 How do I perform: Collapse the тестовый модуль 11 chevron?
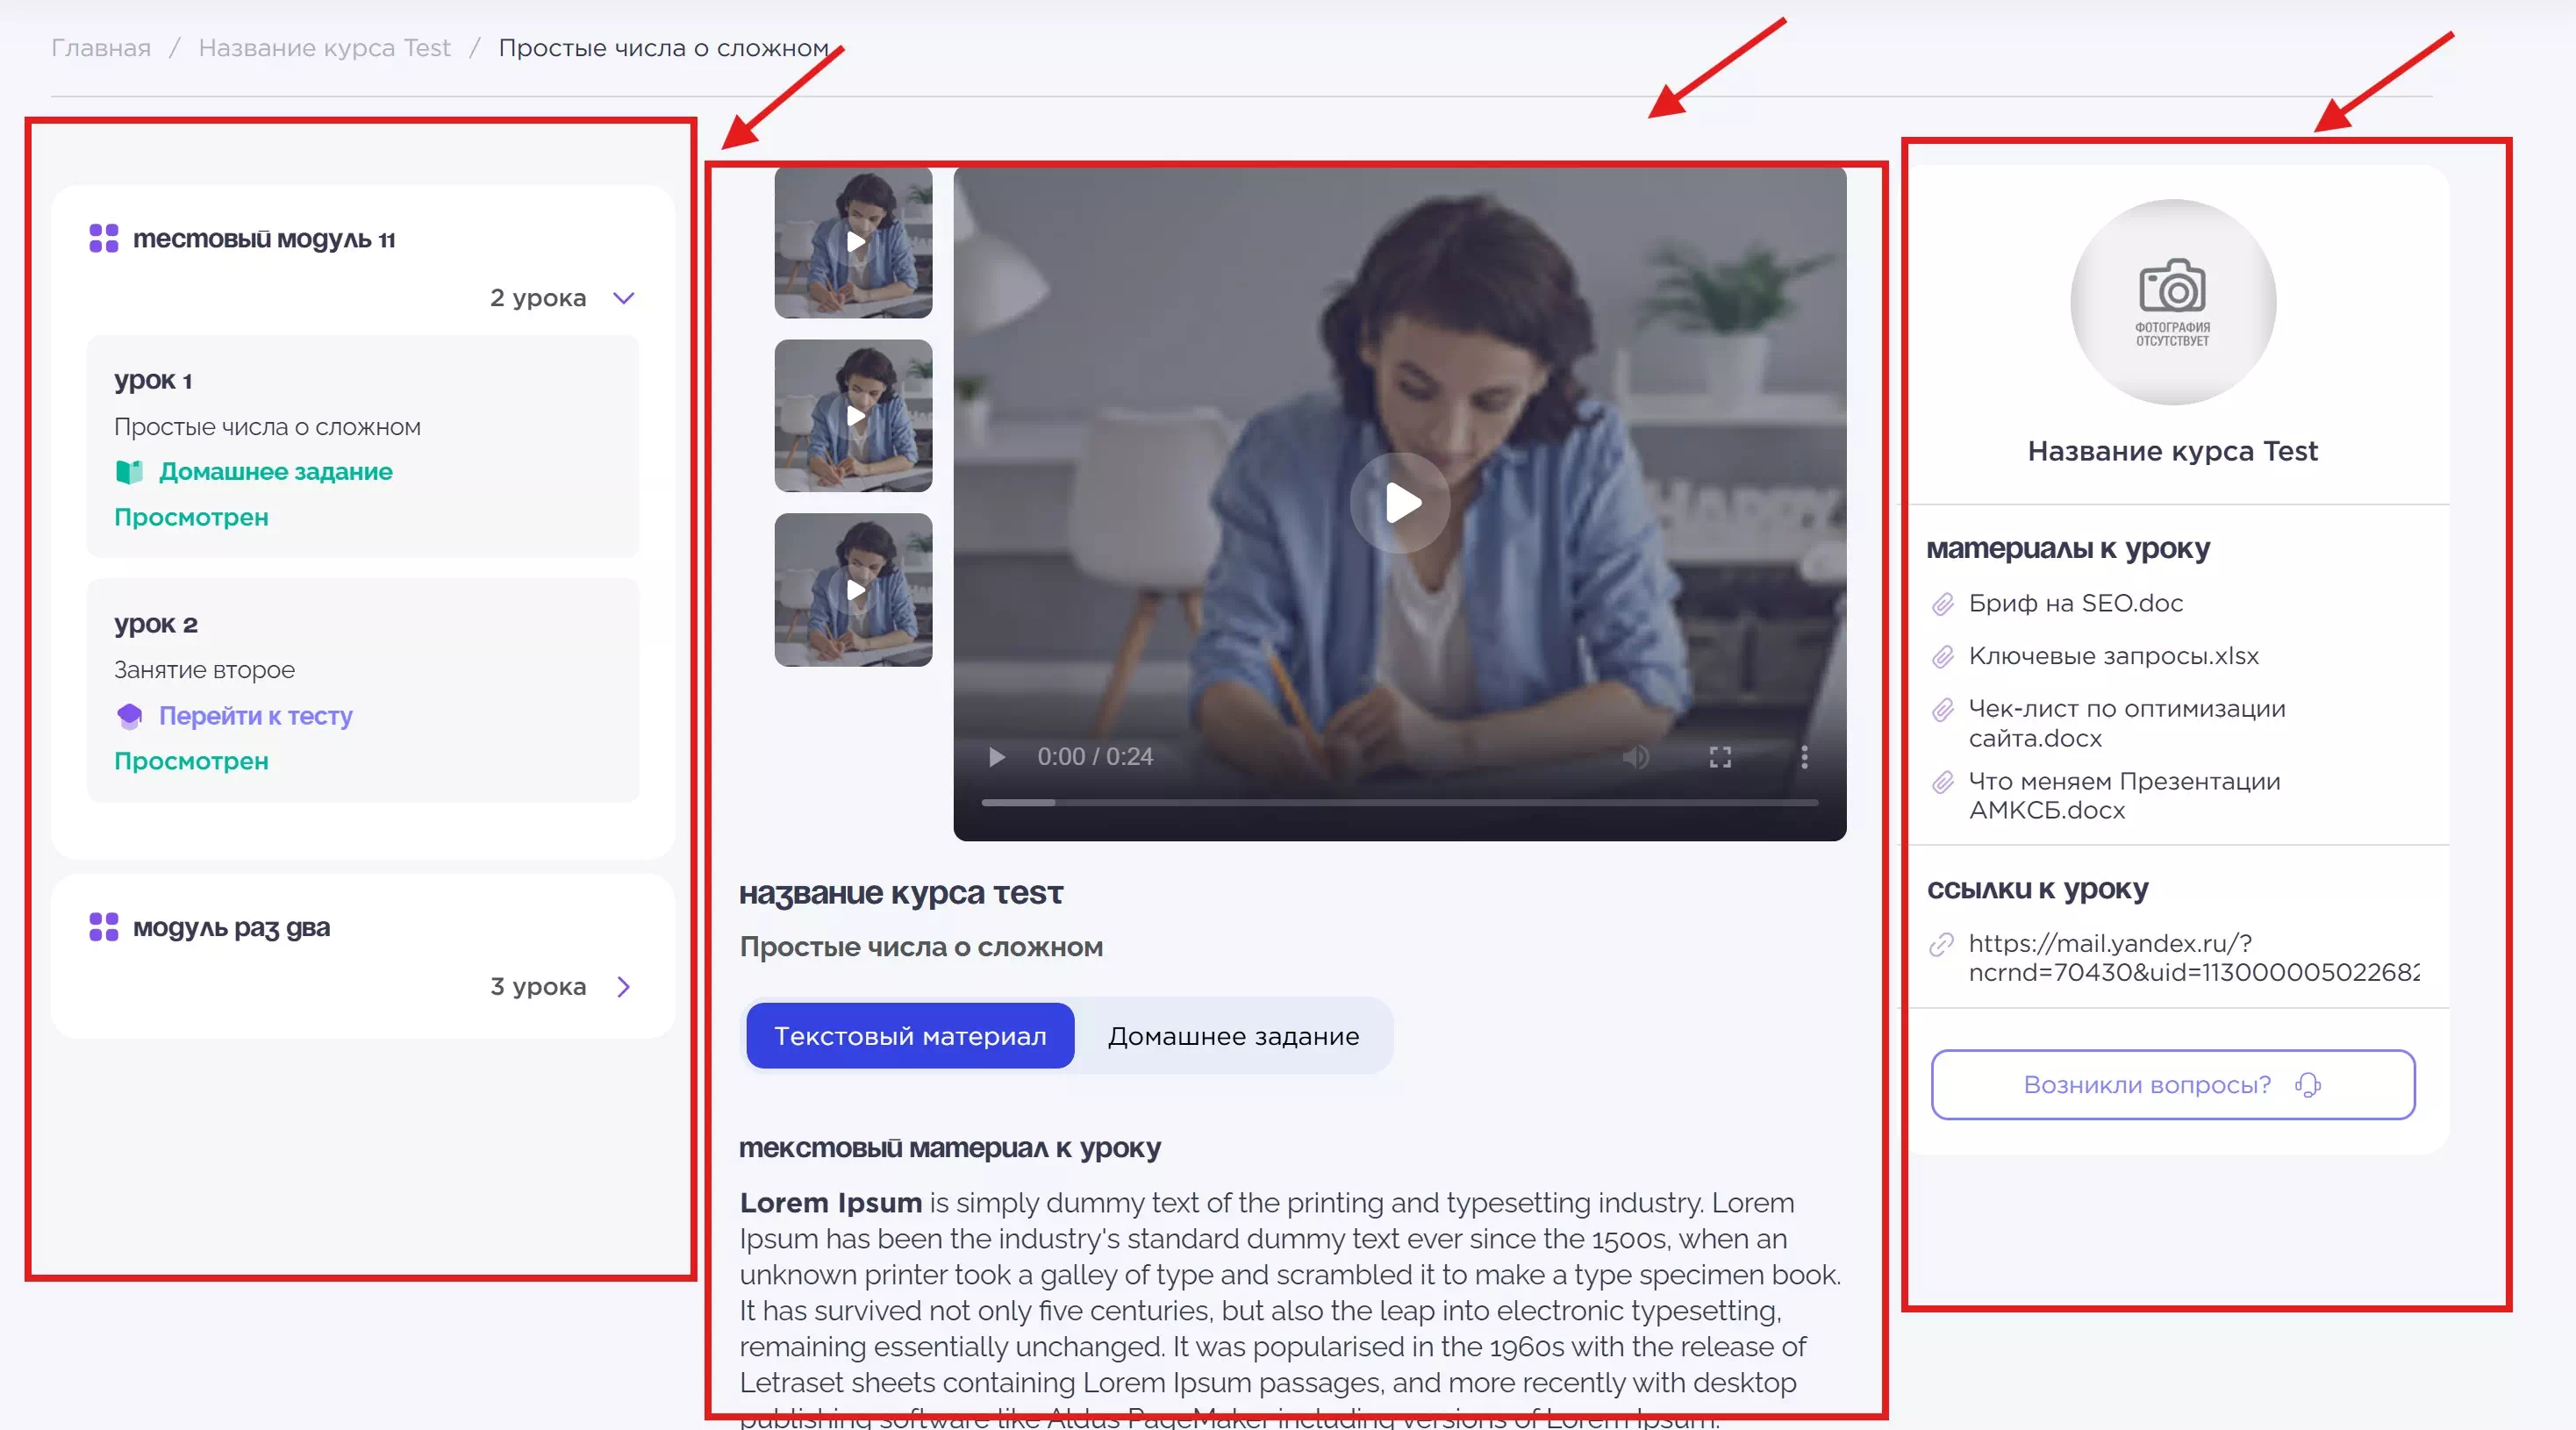click(624, 298)
